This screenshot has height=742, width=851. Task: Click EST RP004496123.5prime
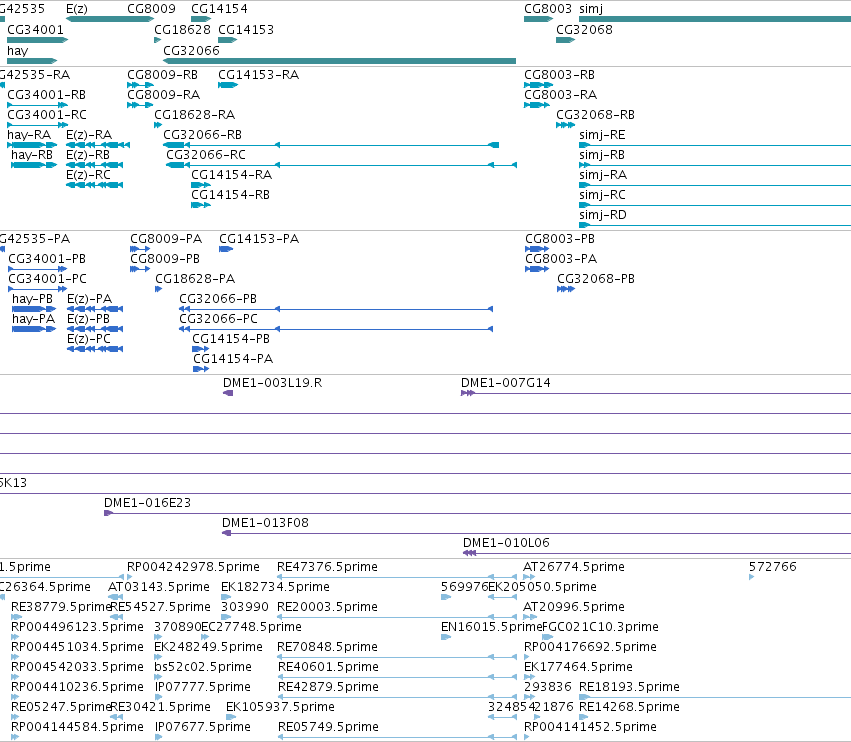click(77, 627)
